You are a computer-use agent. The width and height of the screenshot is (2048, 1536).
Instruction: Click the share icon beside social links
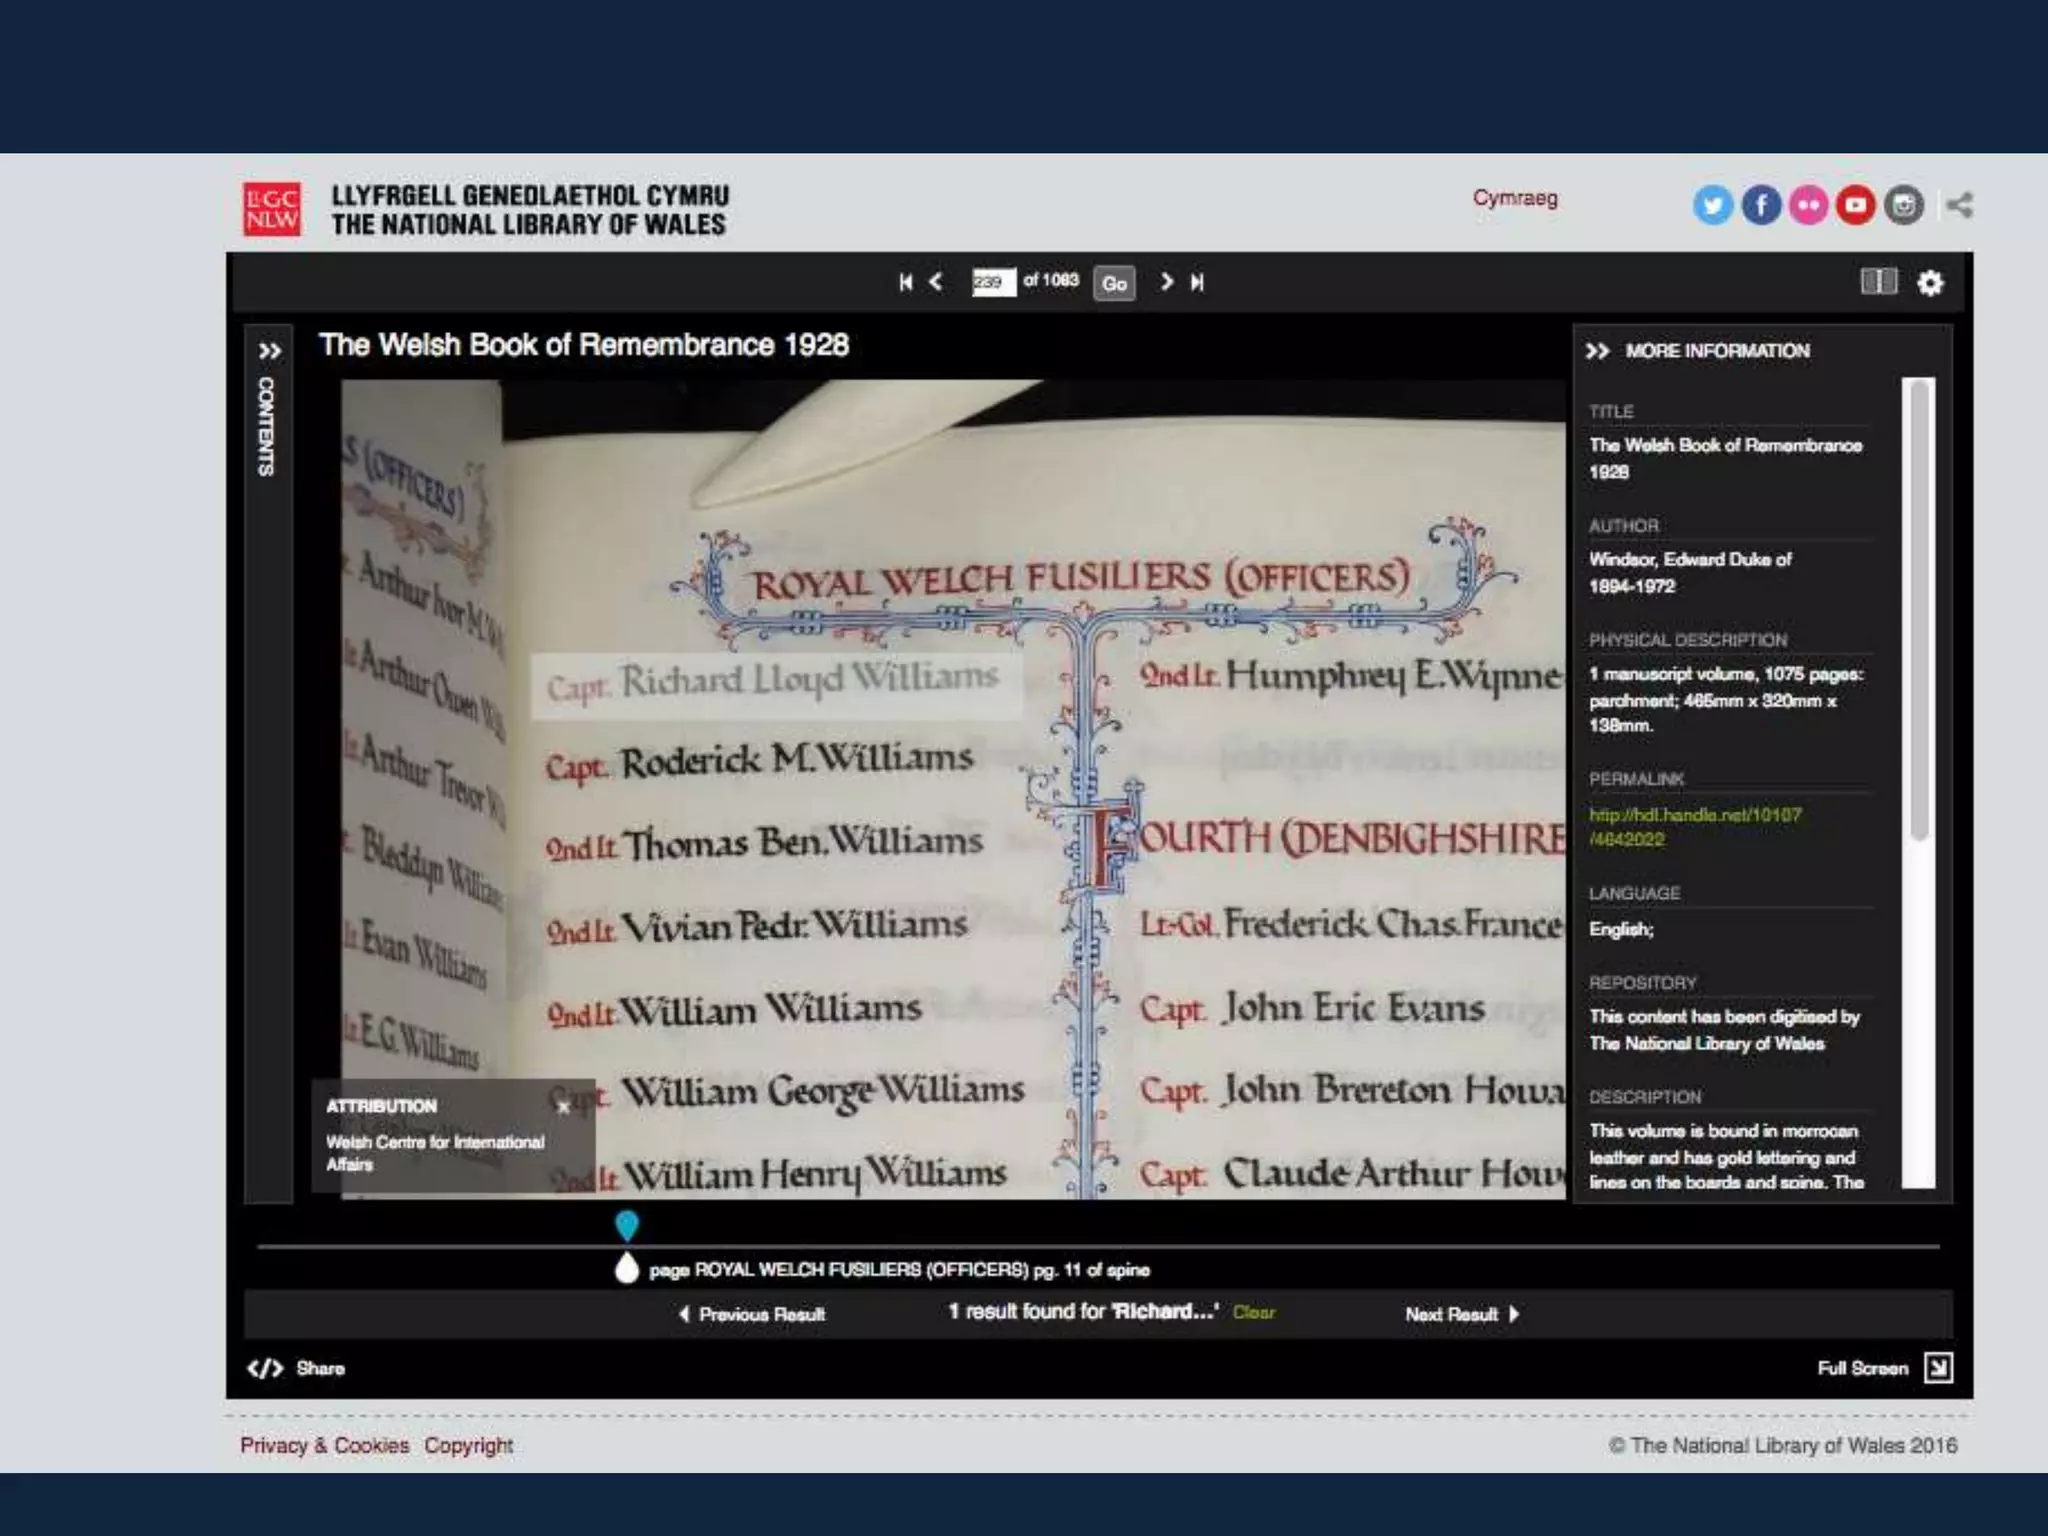pyautogui.click(x=1959, y=206)
